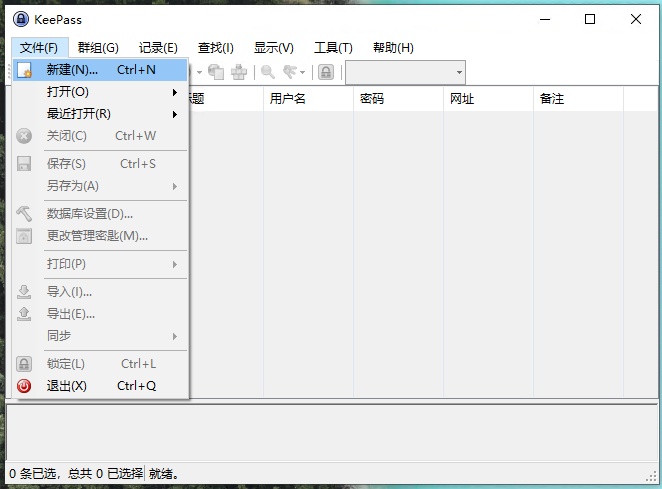
Task: Click the KeePass lock icon in title bar
Action: pos(20,19)
